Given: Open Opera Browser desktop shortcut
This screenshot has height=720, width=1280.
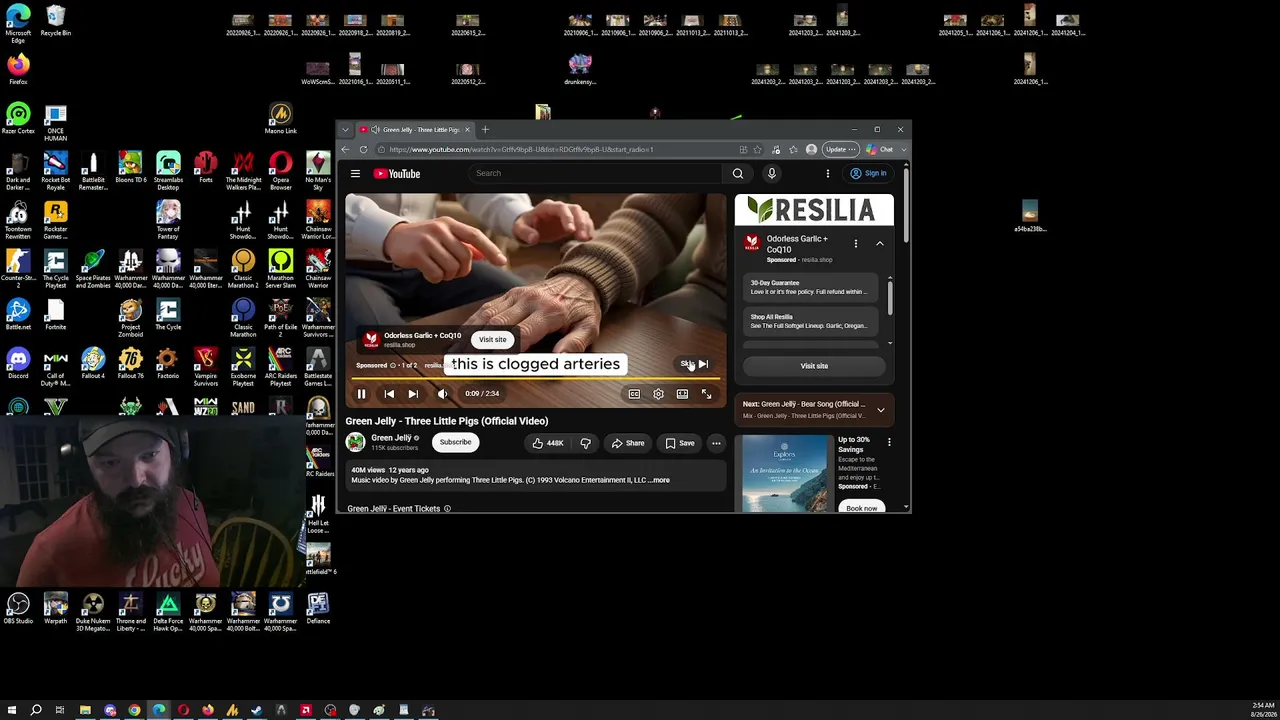Looking at the screenshot, I should pyautogui.click(x=281, y=170).
